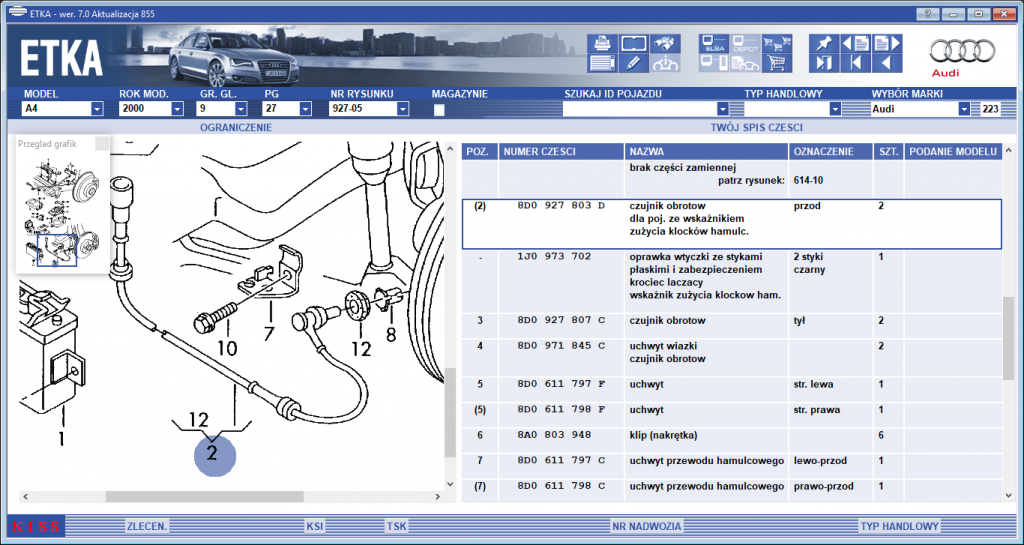Select part number 8D0 927 803 D
The width and height of the screenshot is (1024, 545).
coord(561,206)
